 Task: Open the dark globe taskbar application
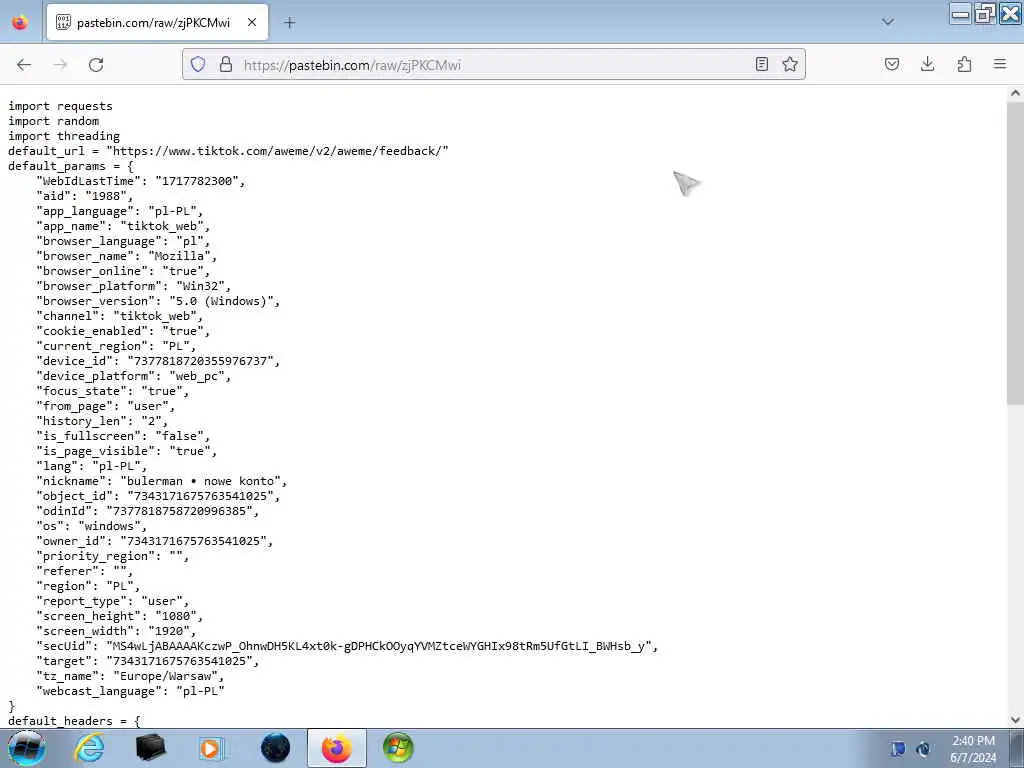275,748
